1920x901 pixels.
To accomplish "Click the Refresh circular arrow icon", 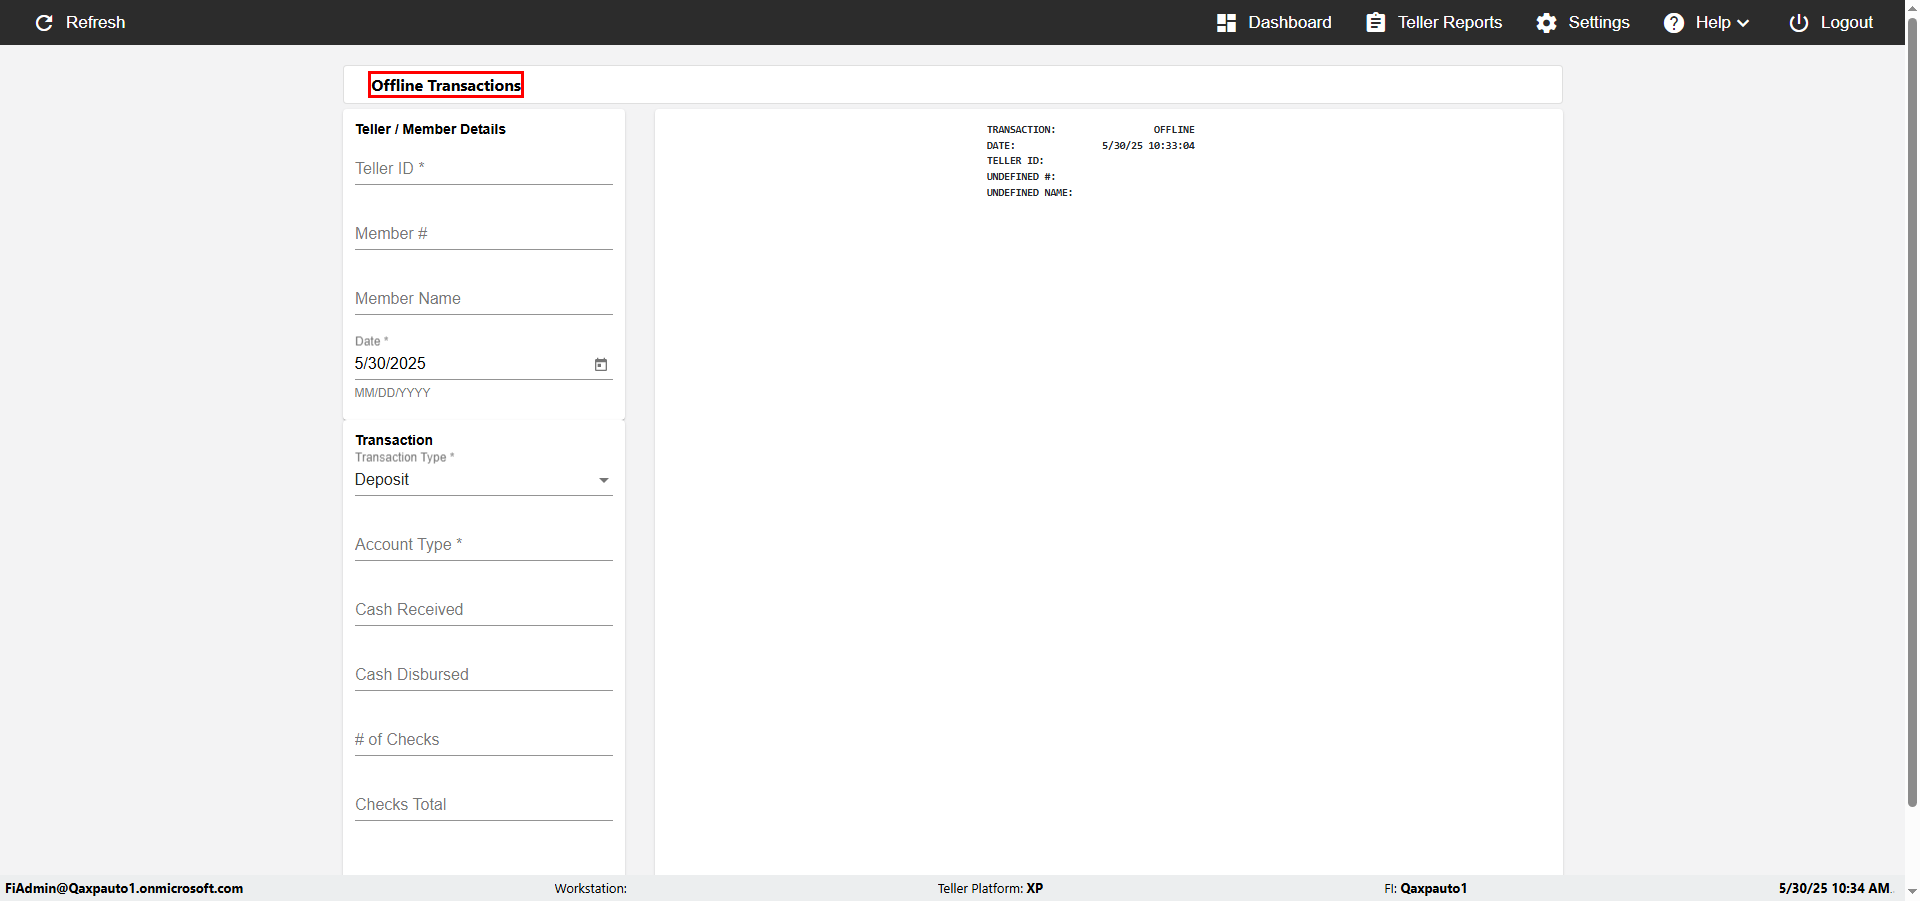I will pyautogui.click(x=44, y=22).
